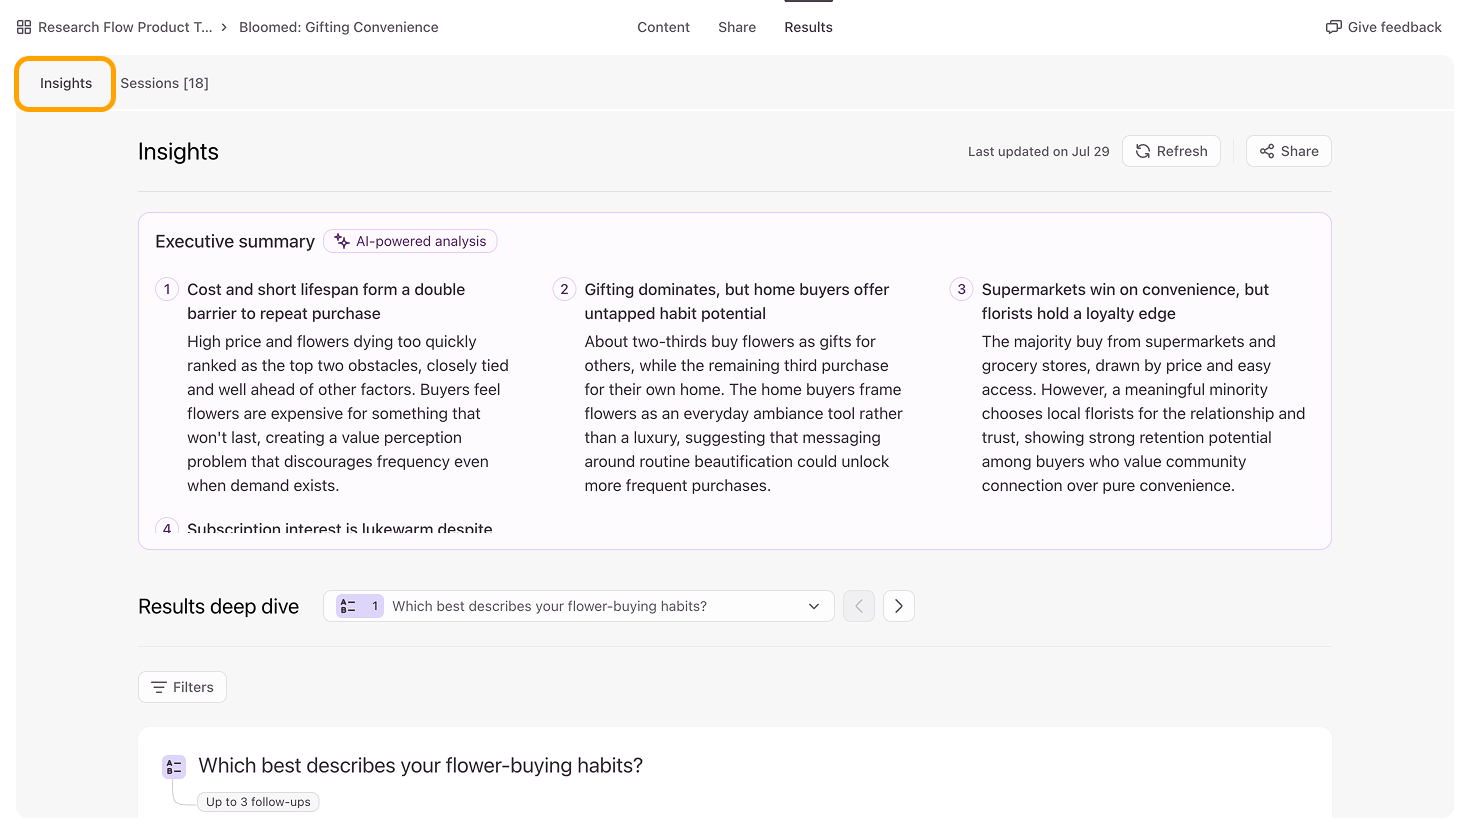Screen dimensions: 1470x834
Task: Open the Share tab in top navigation
Action: click(737, 27)
